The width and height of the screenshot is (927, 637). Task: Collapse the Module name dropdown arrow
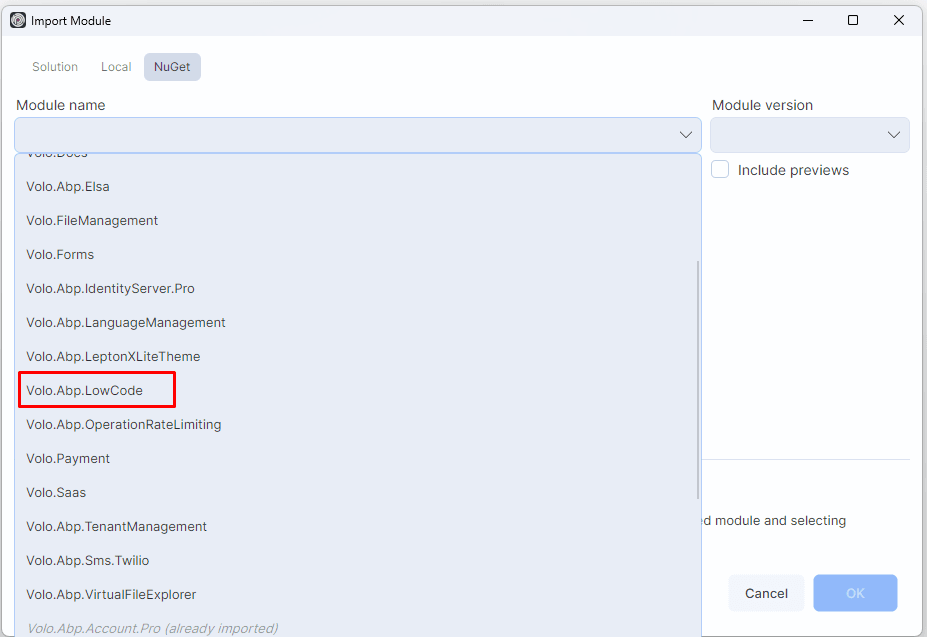686,135
